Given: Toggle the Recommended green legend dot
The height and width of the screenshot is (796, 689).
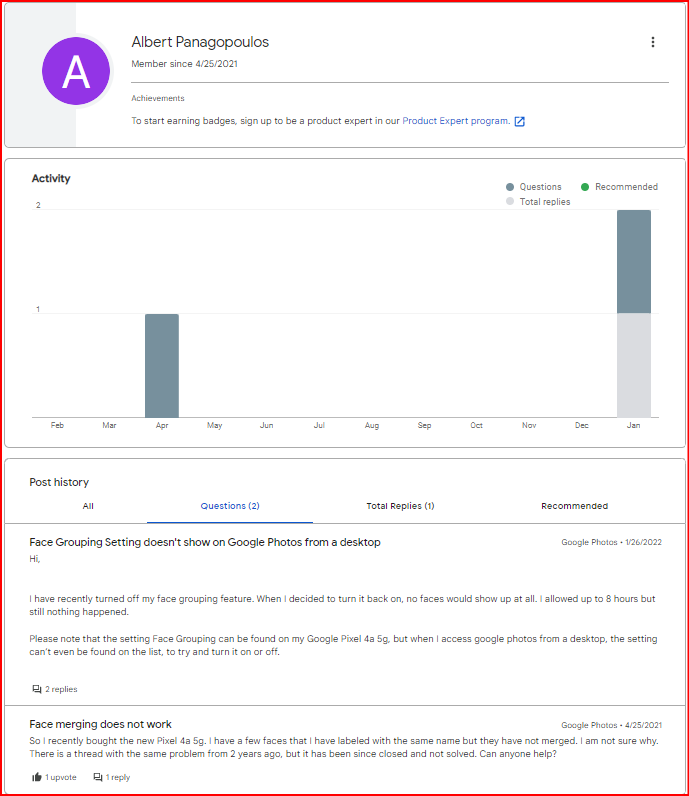Looking at the screenshot, I should point(585,187).
